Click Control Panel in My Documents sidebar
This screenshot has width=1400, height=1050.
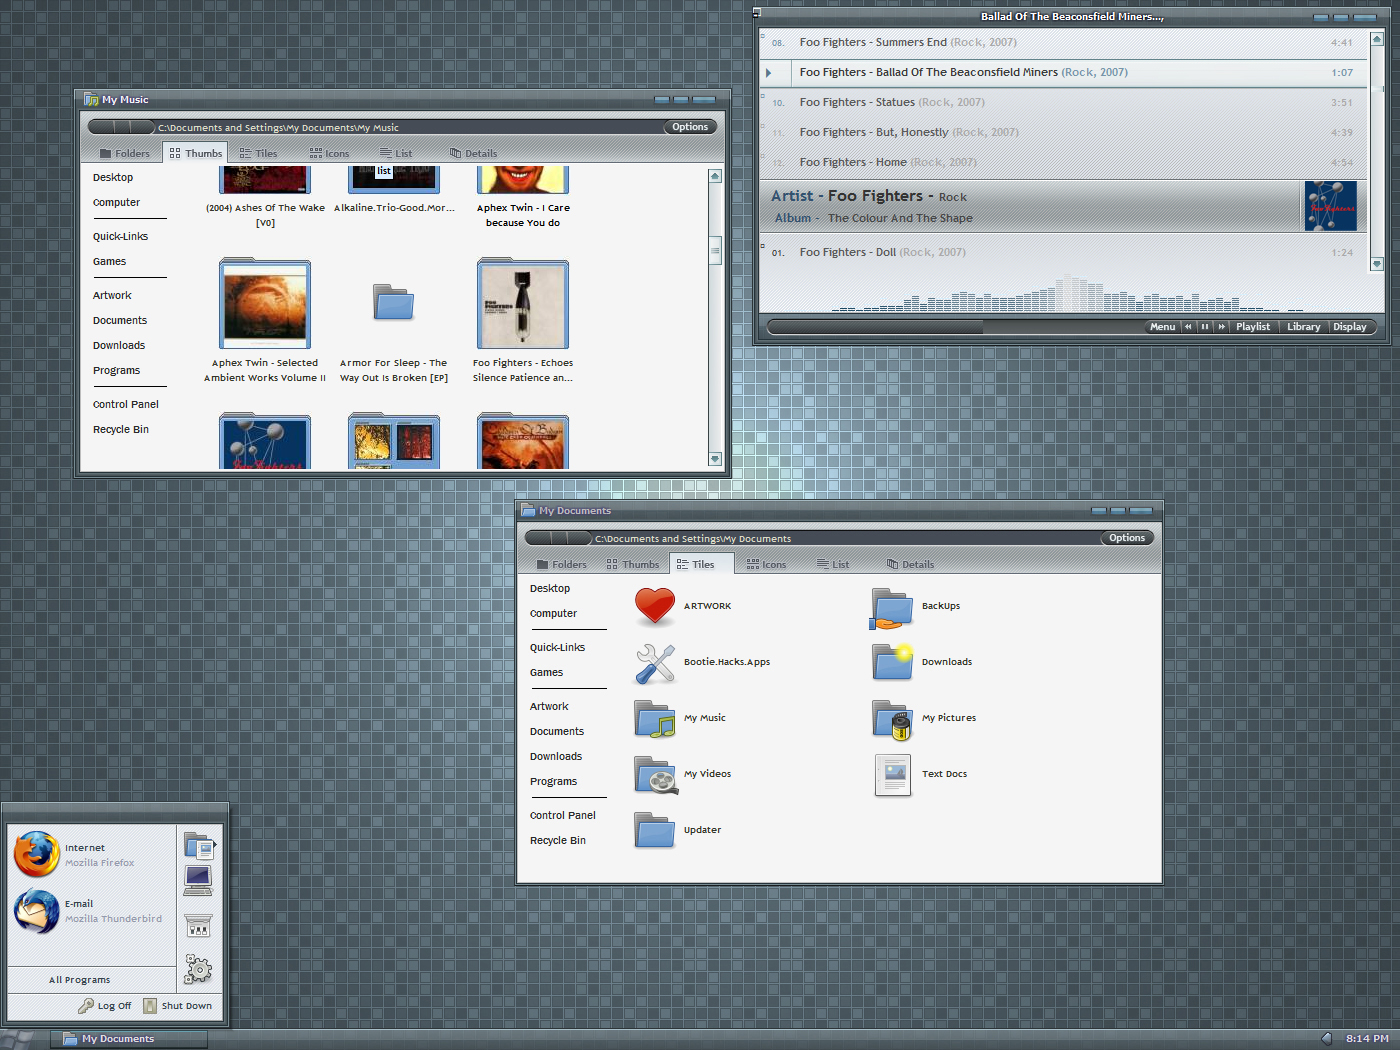562,816
